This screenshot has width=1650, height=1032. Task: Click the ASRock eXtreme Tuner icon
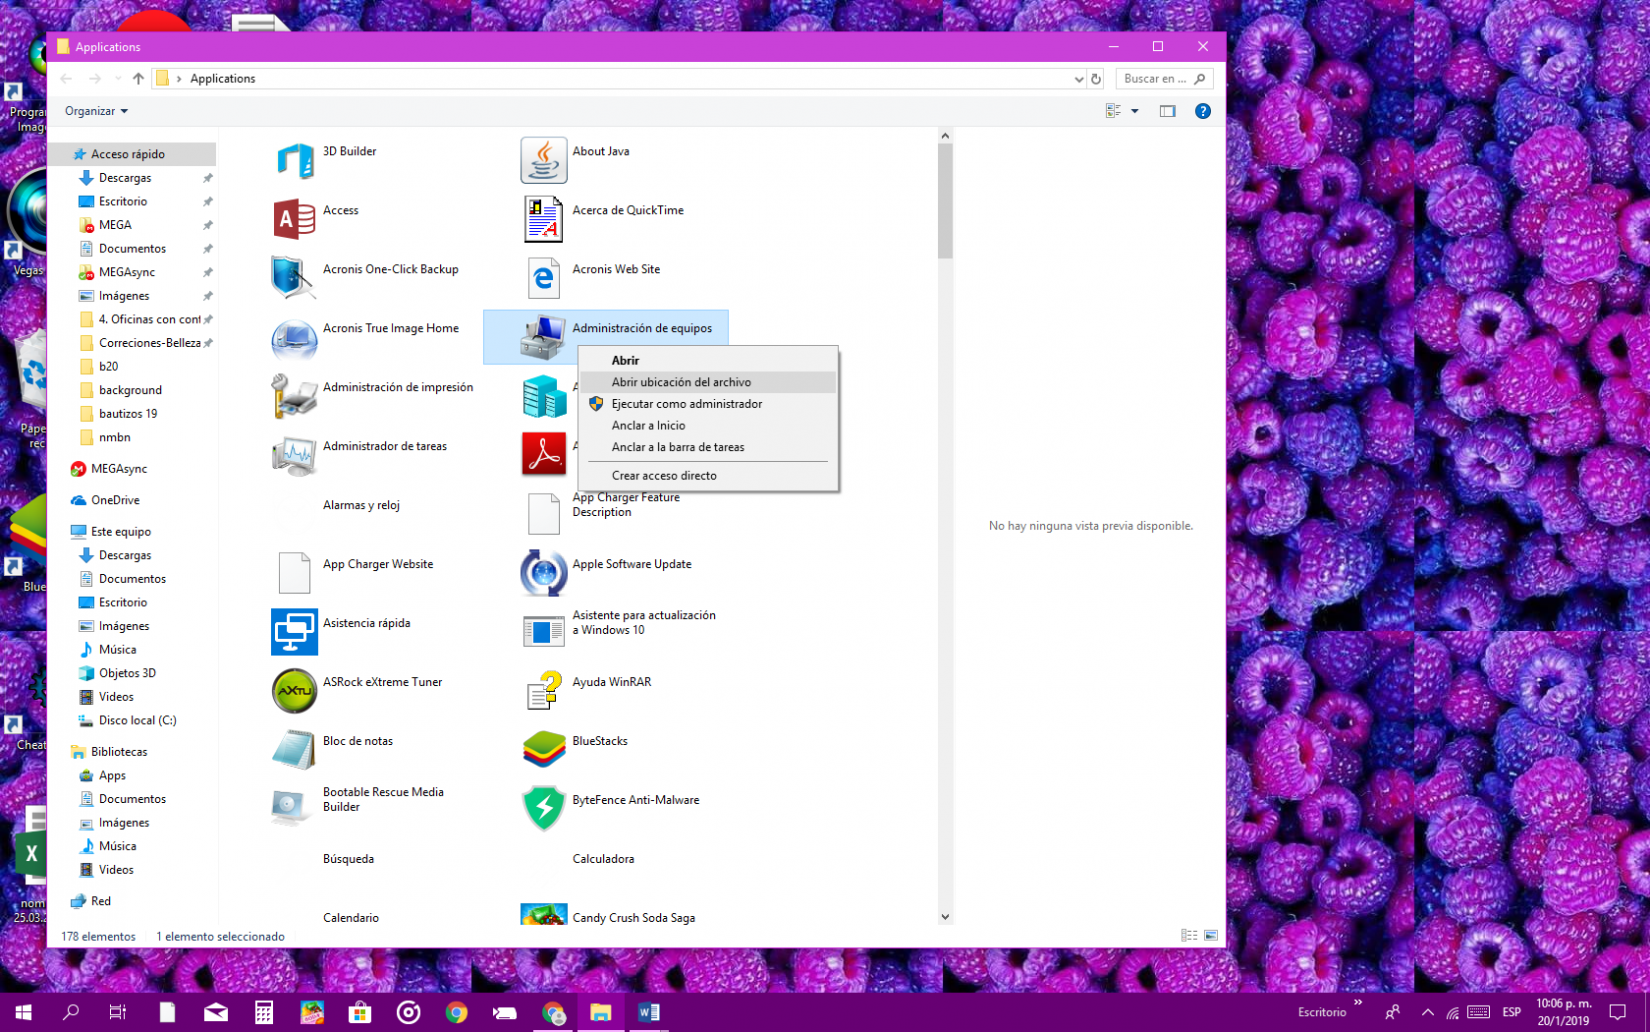(x=294, y=692)
